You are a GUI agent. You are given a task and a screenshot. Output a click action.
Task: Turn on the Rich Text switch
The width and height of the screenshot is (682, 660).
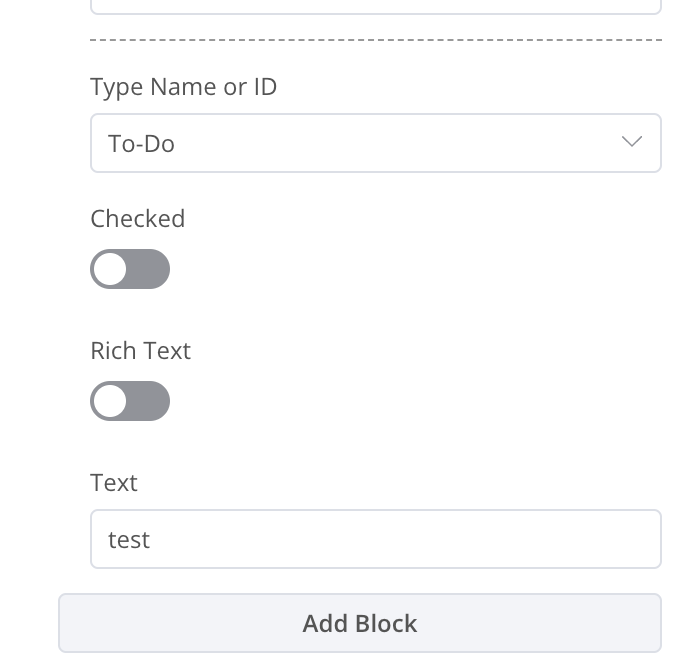coord(130,401)
